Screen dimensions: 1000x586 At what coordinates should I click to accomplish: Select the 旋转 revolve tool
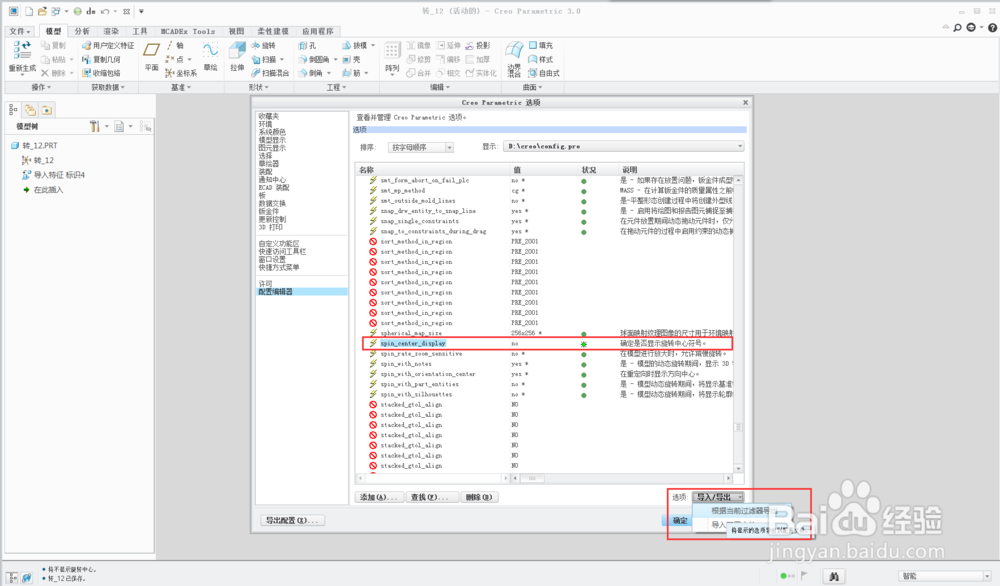click(263, 45)
